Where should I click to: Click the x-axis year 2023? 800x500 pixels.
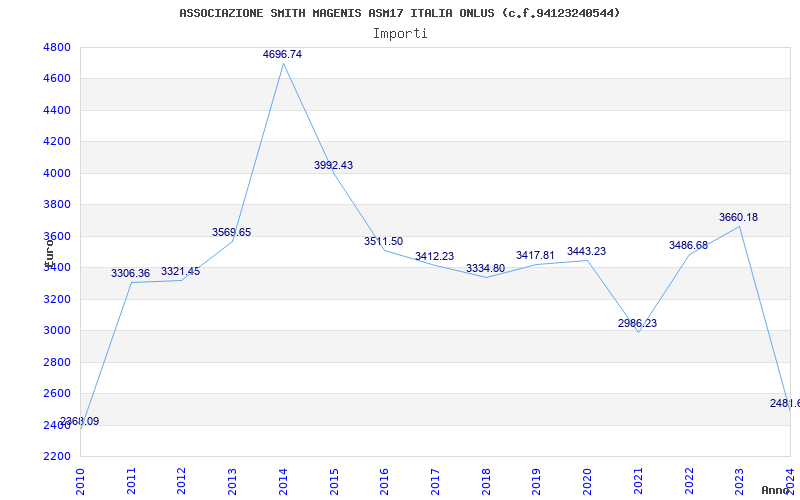[739, 481]
